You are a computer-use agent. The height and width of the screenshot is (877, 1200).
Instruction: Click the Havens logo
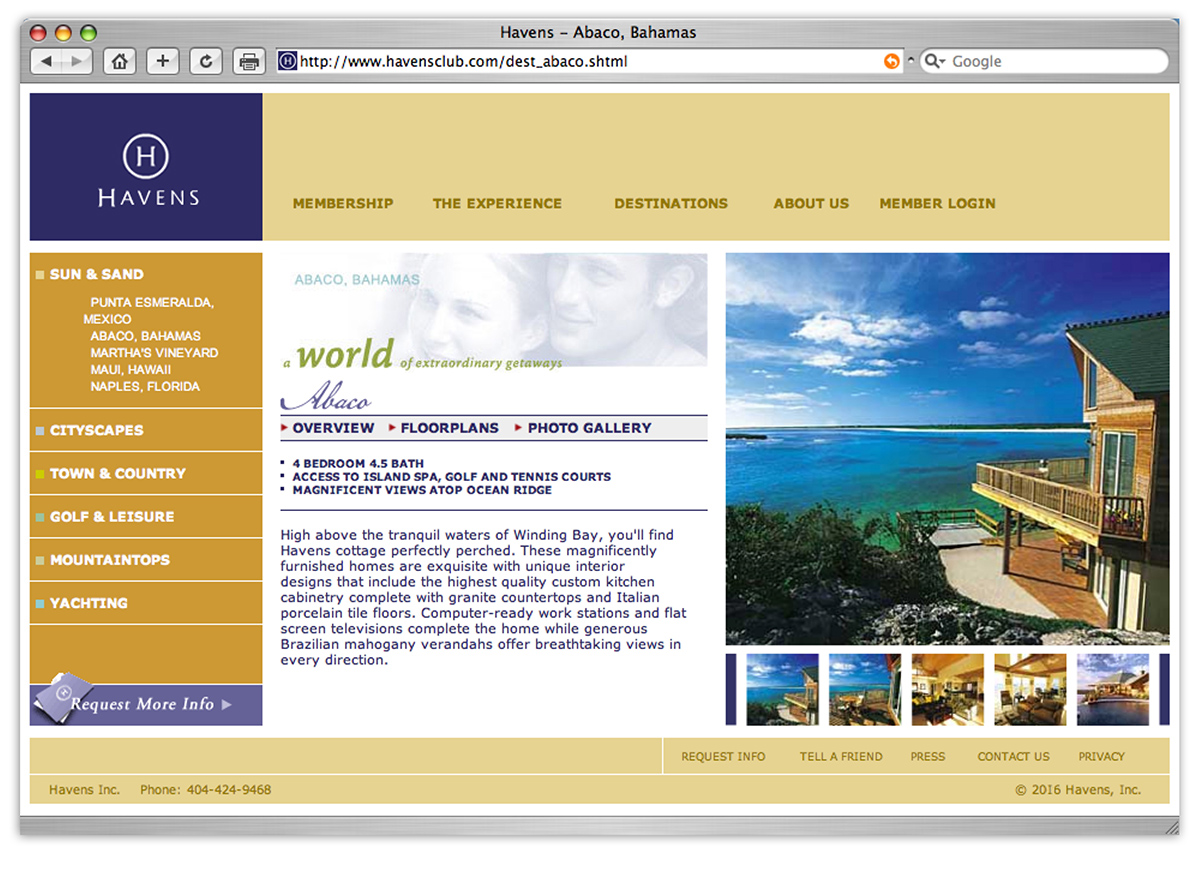tap(146, 168)
